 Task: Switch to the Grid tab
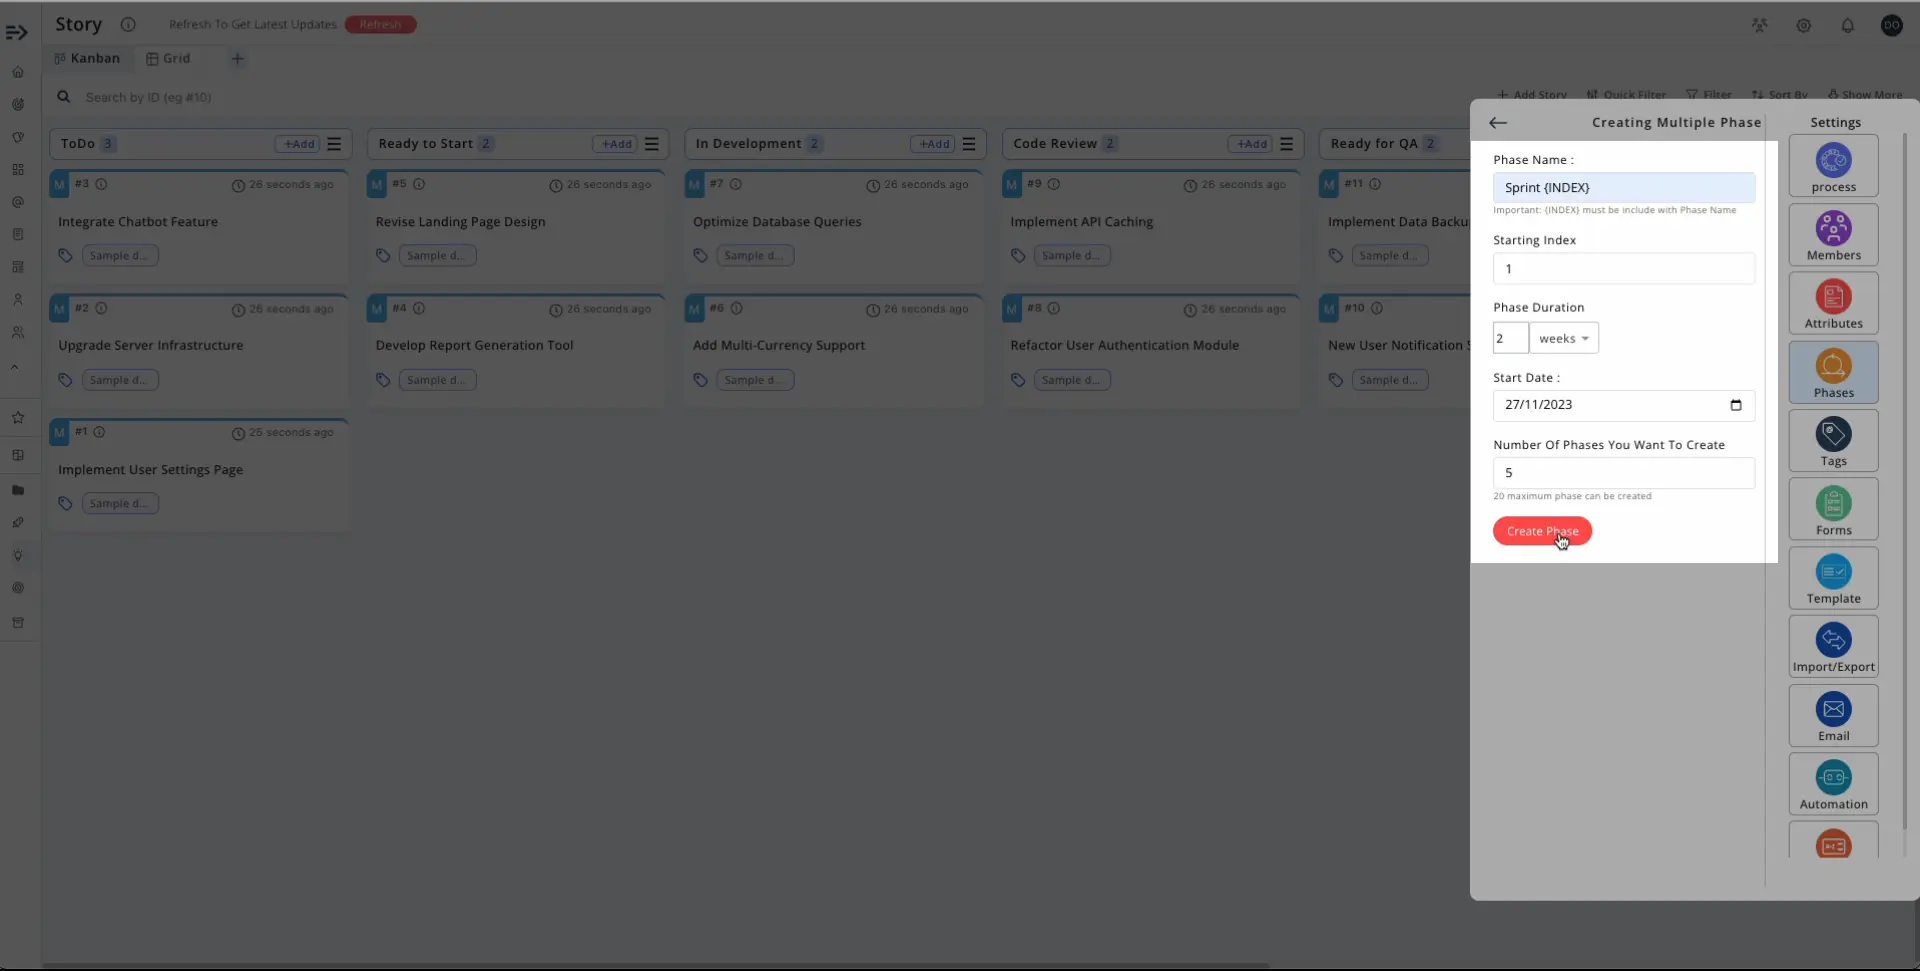[168, 58]
